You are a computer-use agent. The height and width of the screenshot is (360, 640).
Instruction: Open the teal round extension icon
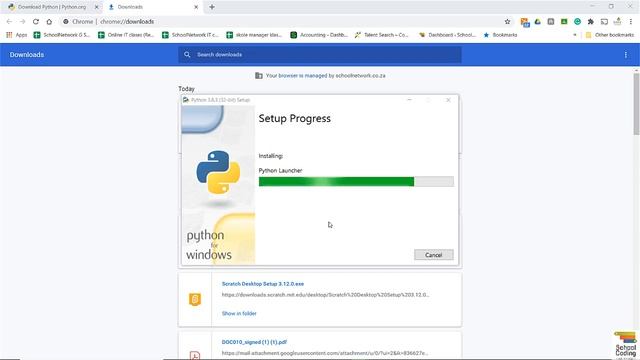(577, 22)
